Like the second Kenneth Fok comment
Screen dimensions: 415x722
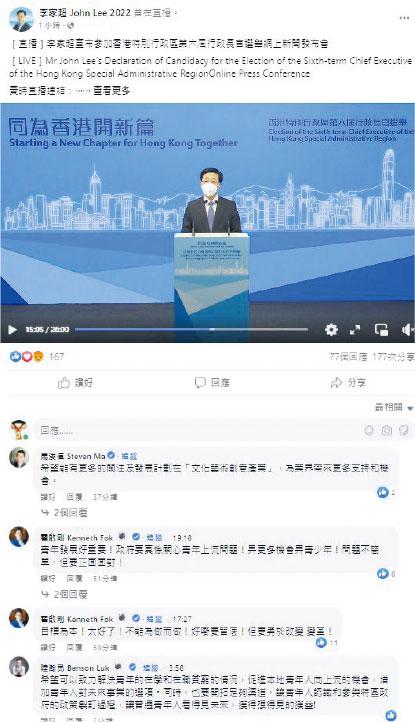coord(48,647)
